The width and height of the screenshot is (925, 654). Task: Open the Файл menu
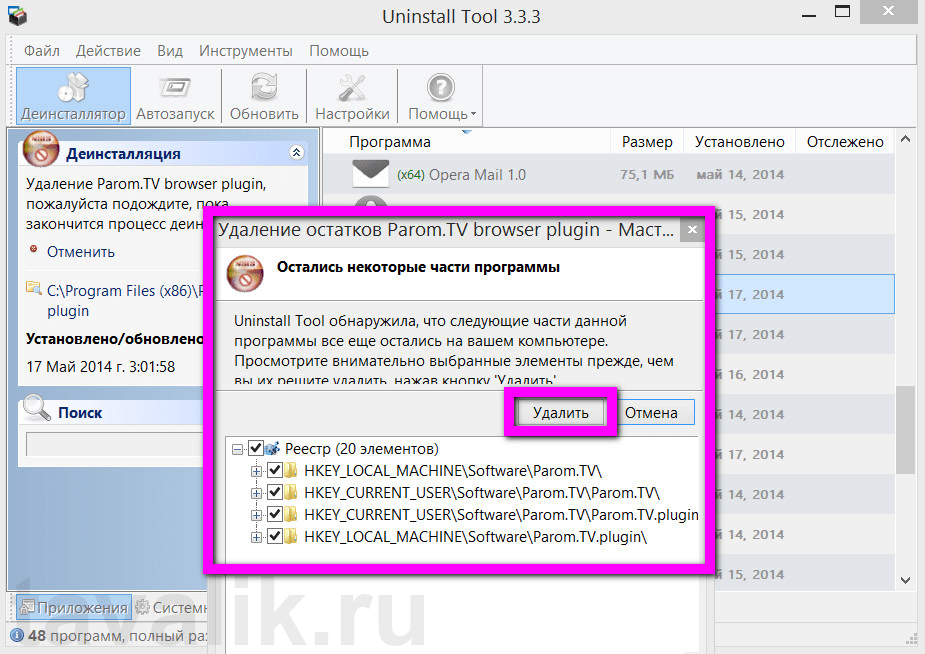pos(41,51)
